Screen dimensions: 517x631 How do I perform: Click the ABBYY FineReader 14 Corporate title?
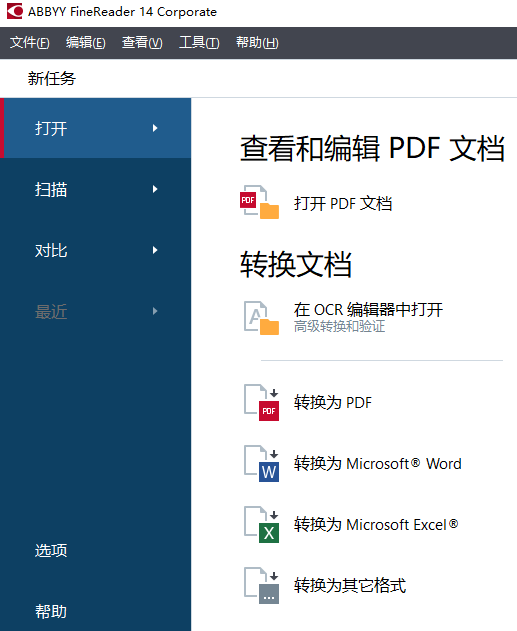[122, 12]
